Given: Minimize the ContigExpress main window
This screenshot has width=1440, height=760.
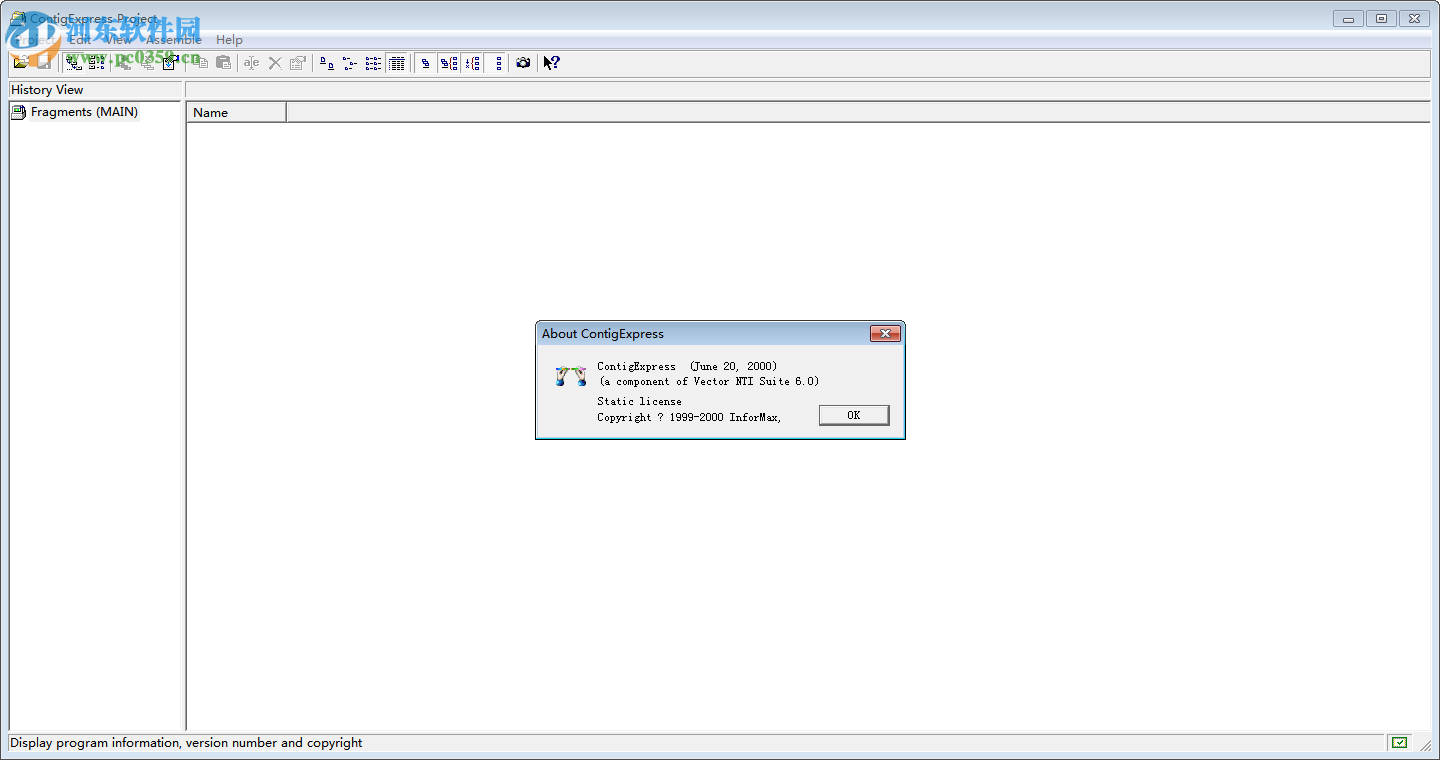Looking at the screenshot, I should click(1348, 18).
